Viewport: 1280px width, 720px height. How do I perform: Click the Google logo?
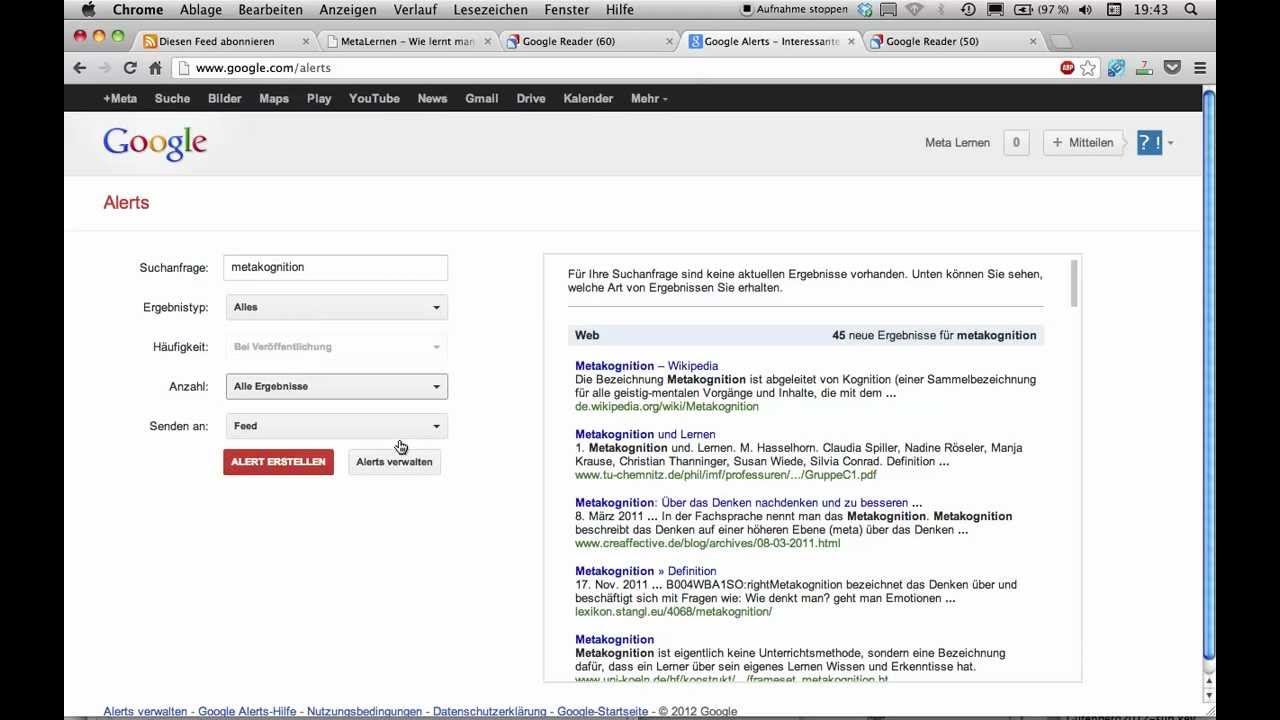pyautogui.click(x=155, y=143)
